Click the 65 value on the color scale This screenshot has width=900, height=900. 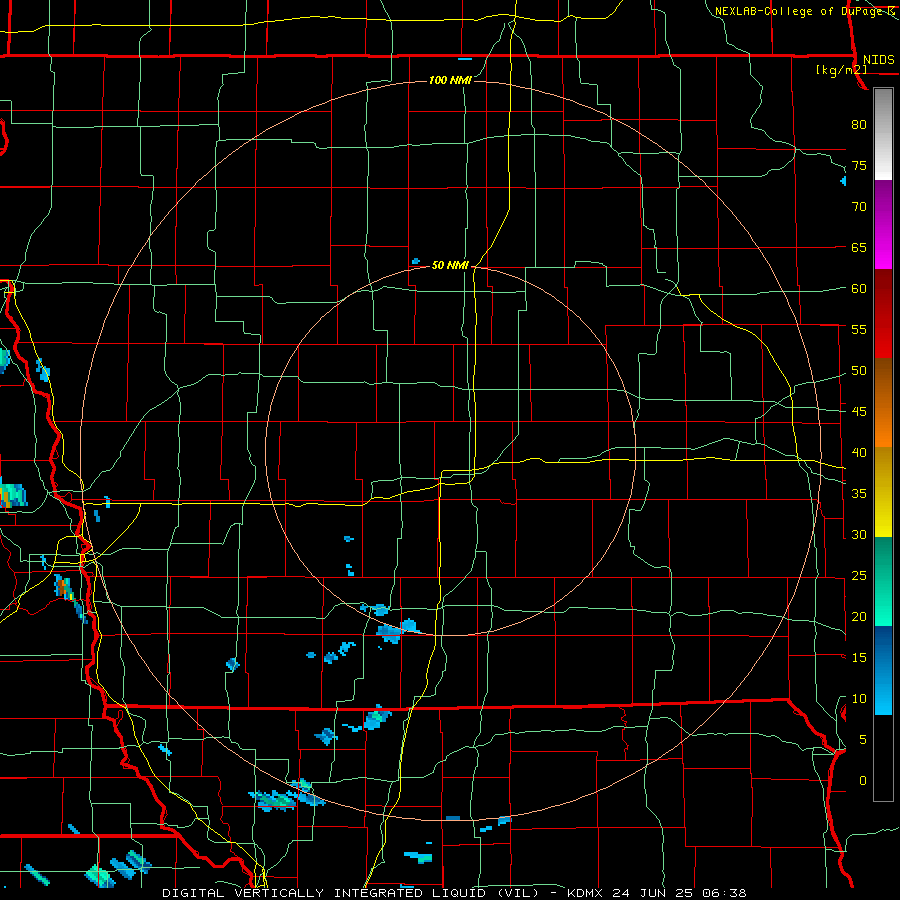point(859,247)
